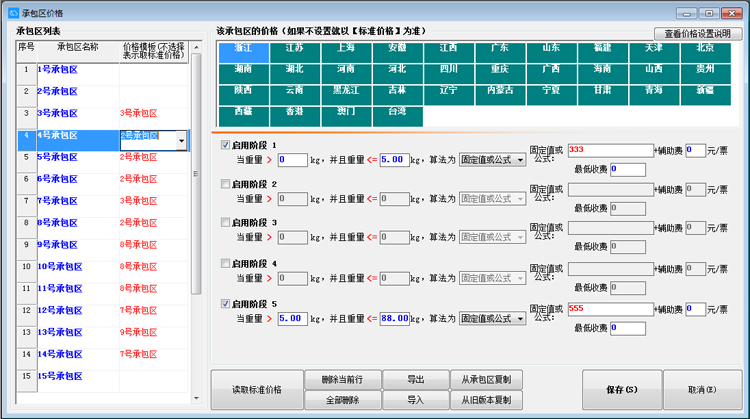This screenshot has height=419, width=750.
Task: Click the vertical scrollbar thumb of list
Action: click(196, 174)
